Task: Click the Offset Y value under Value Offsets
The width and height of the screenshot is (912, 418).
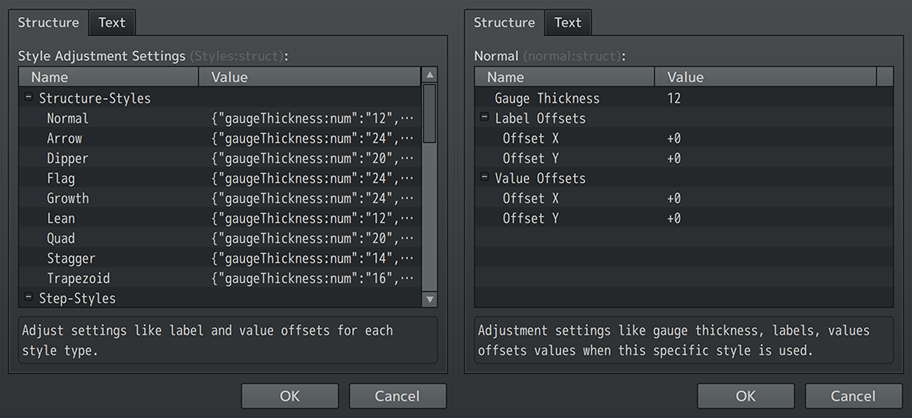Action: coord(674,218)
